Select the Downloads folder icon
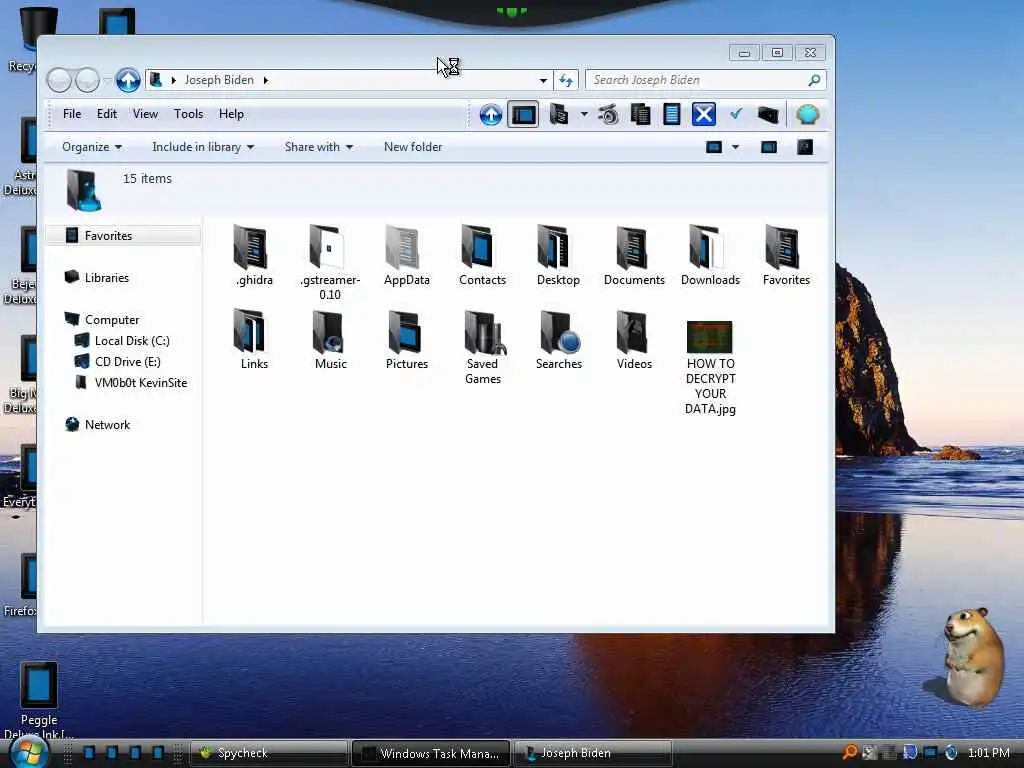The image size is (1024, 768). [x=706, y=247]
